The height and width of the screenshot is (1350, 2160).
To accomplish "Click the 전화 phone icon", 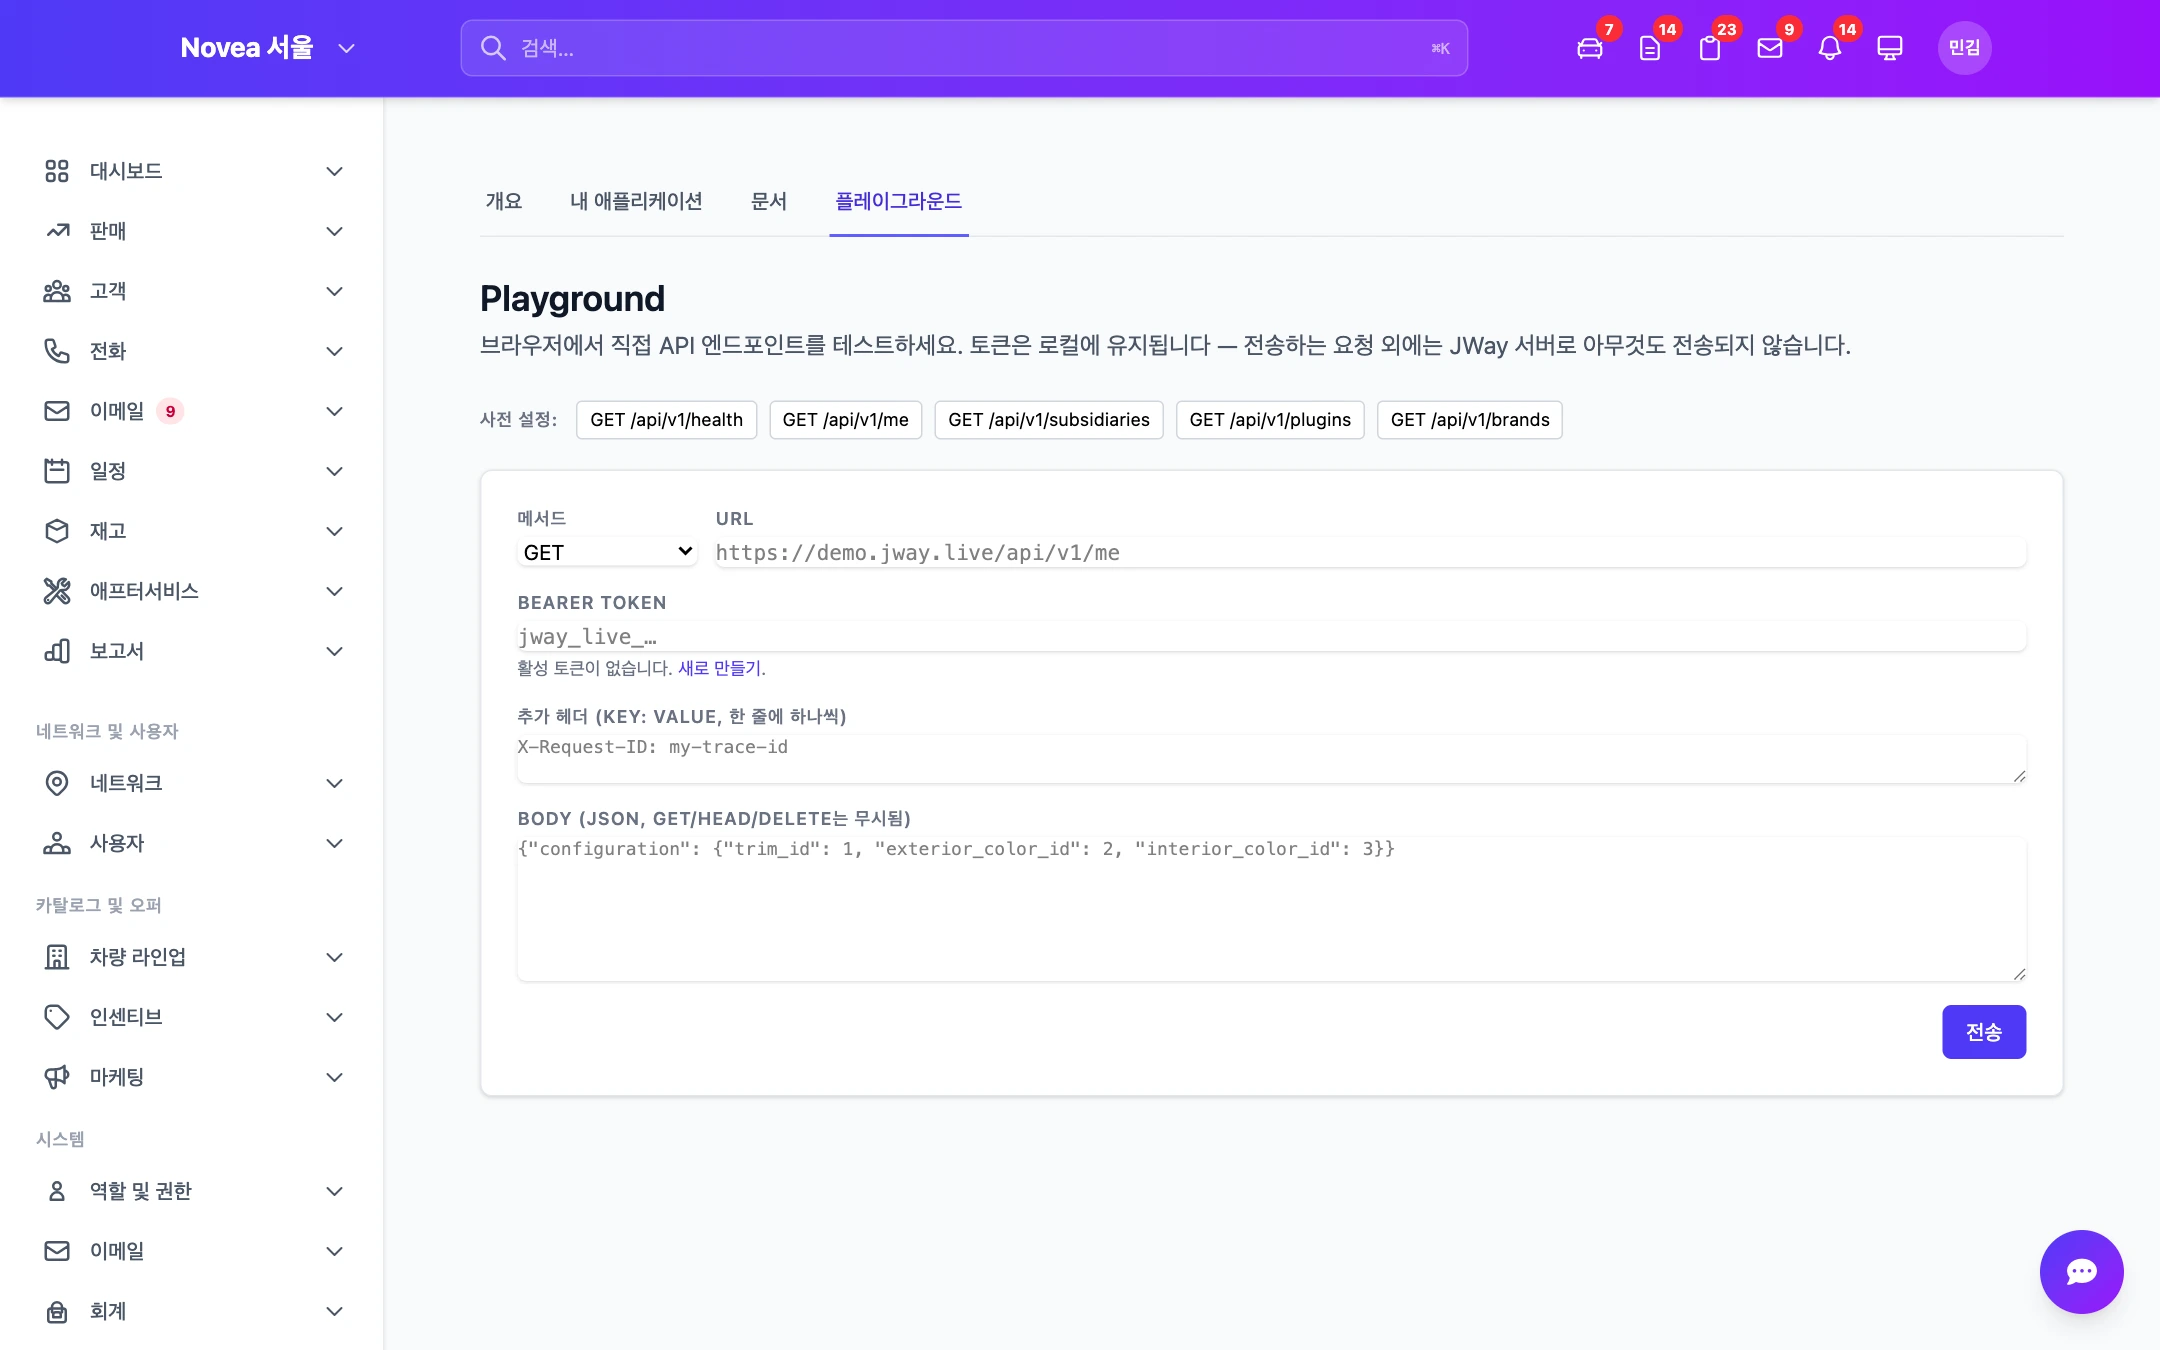I will pyautogui.click(x=57, y=351).
